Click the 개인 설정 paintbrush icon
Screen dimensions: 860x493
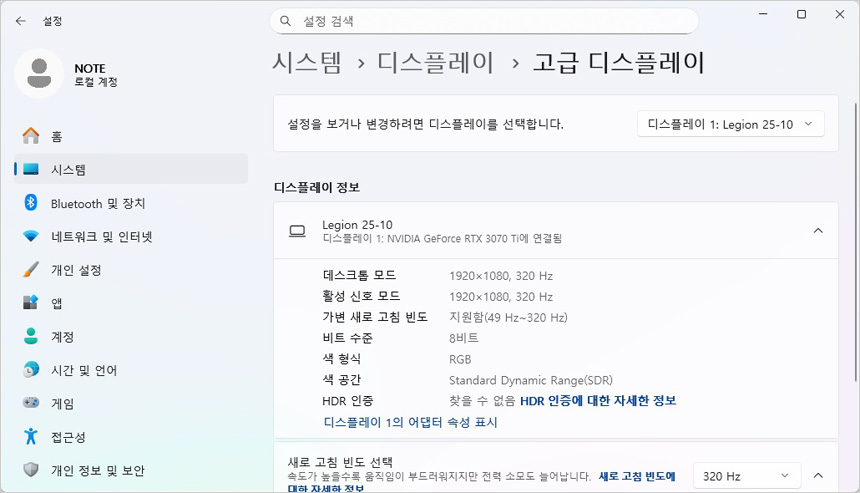click(x=31, y=270)
